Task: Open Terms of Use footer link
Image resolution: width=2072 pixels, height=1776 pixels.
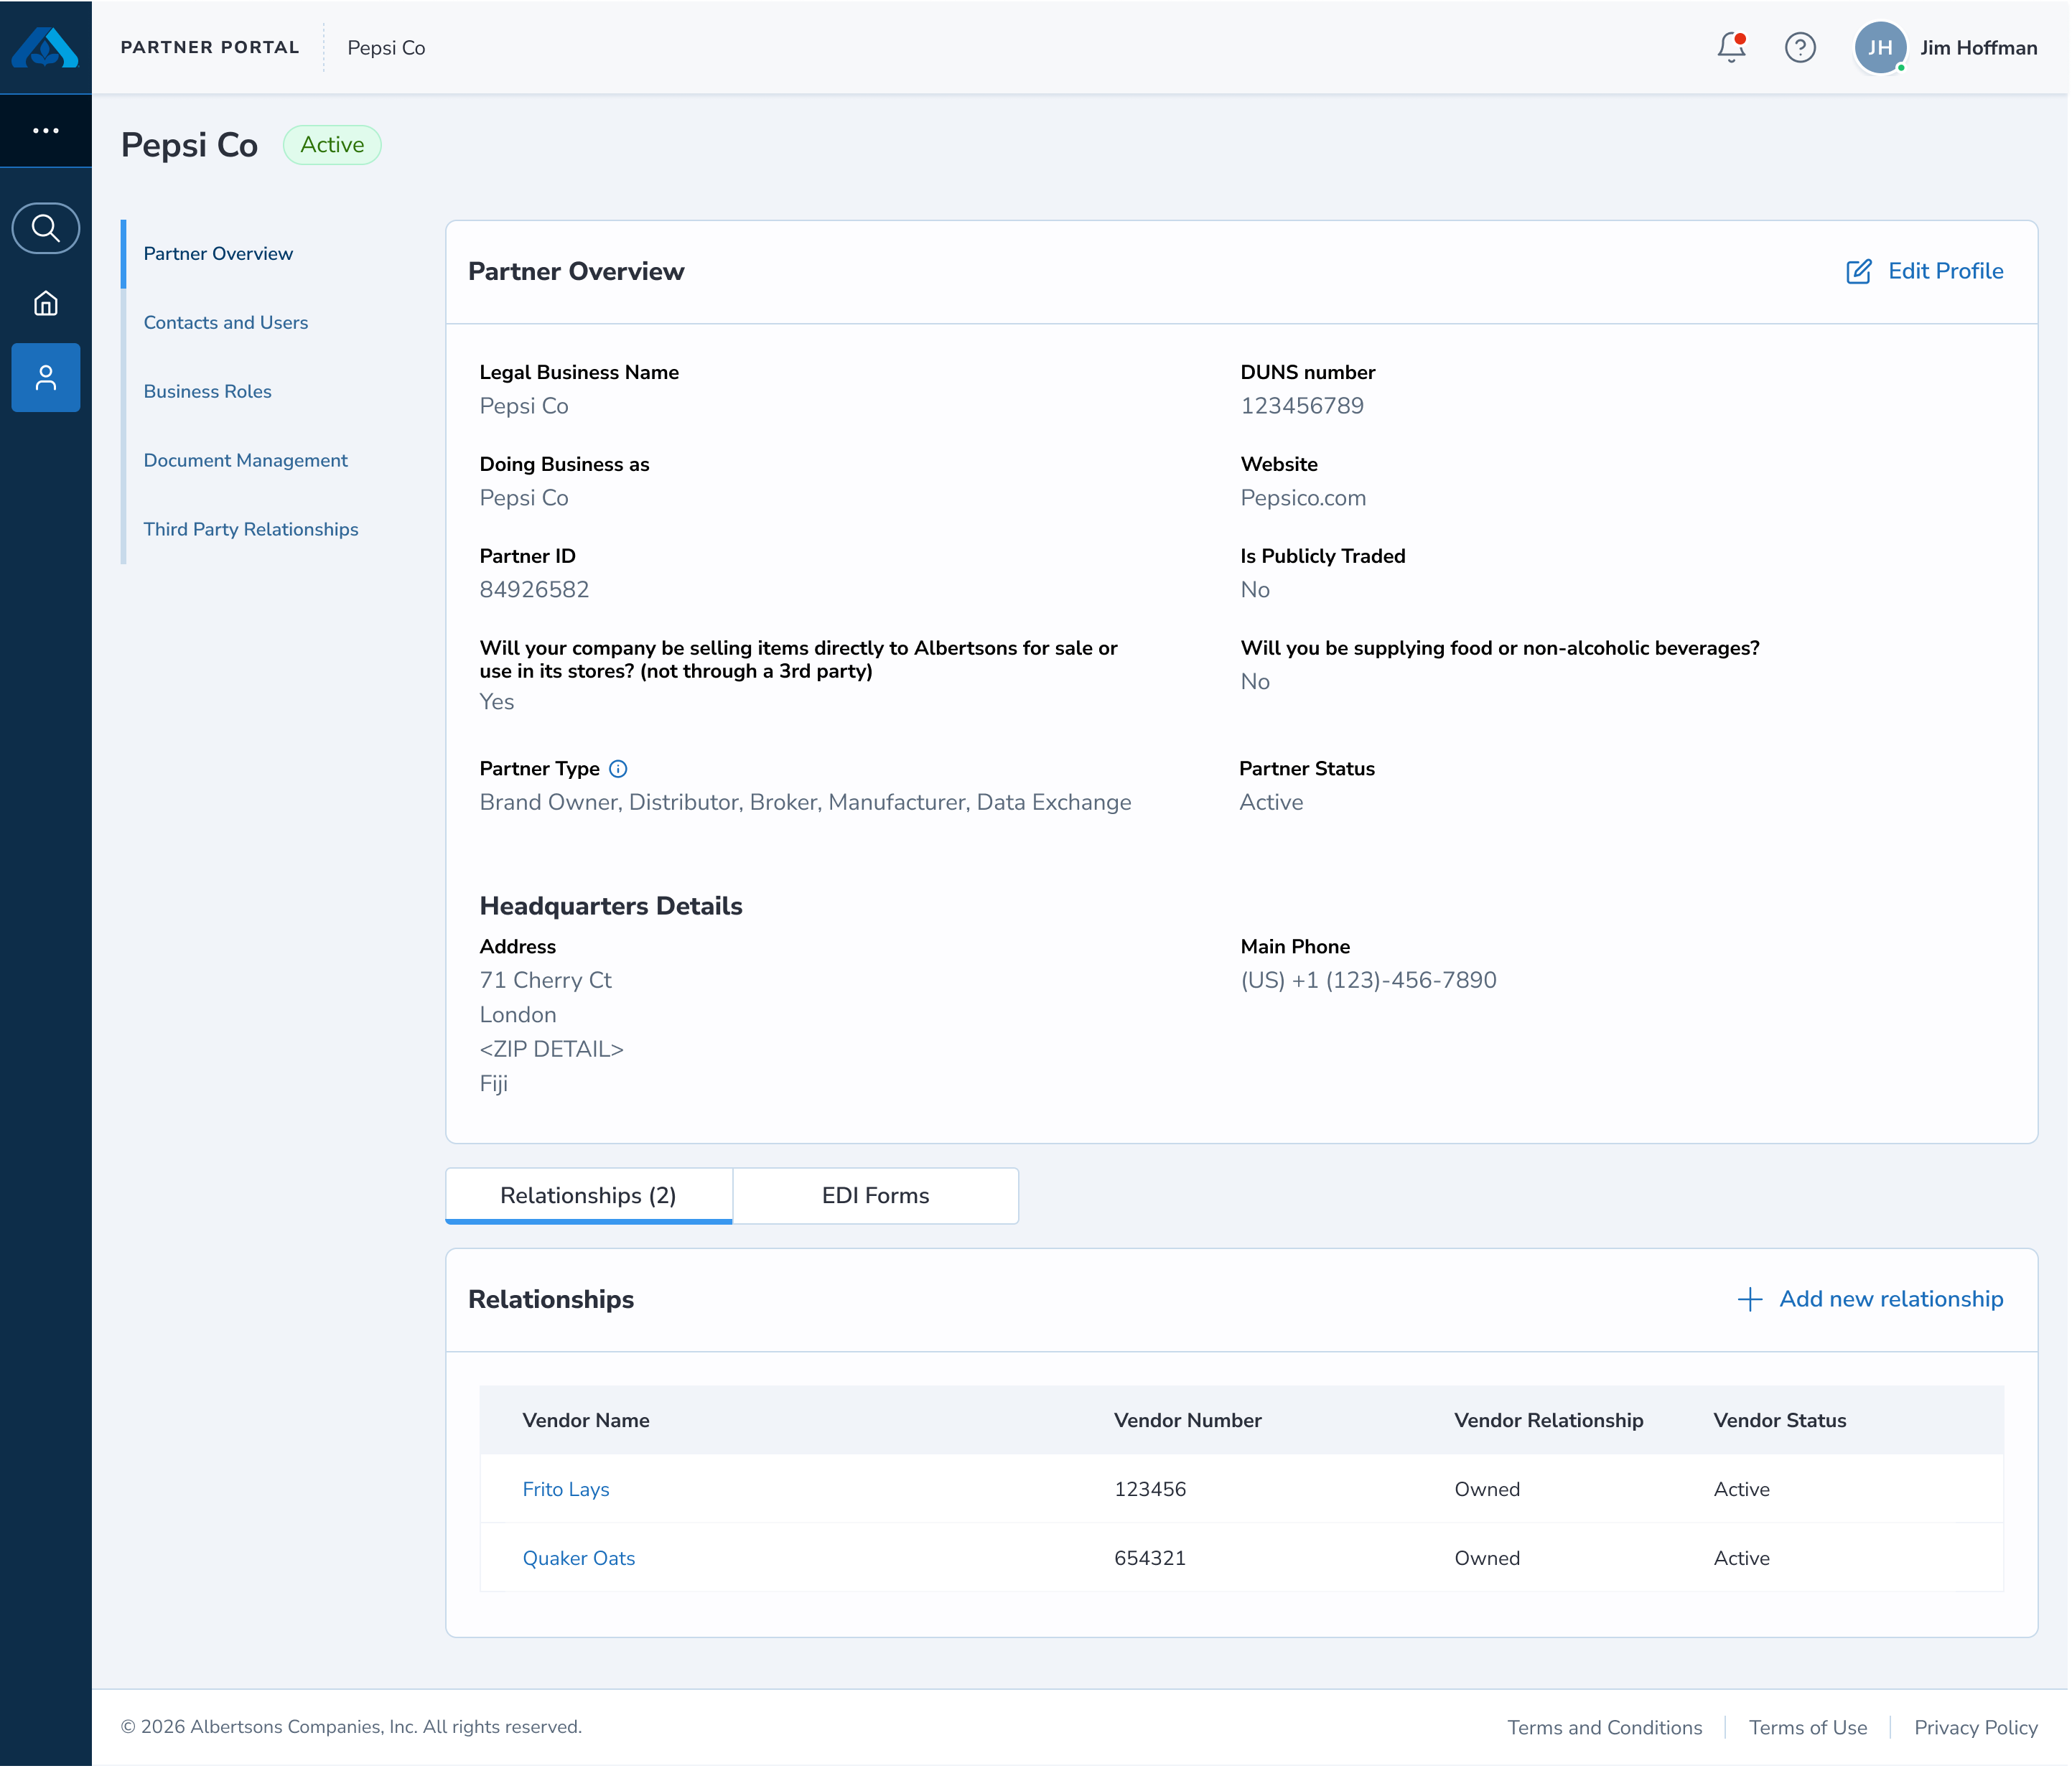Action: click(x=1809, y=1729)
